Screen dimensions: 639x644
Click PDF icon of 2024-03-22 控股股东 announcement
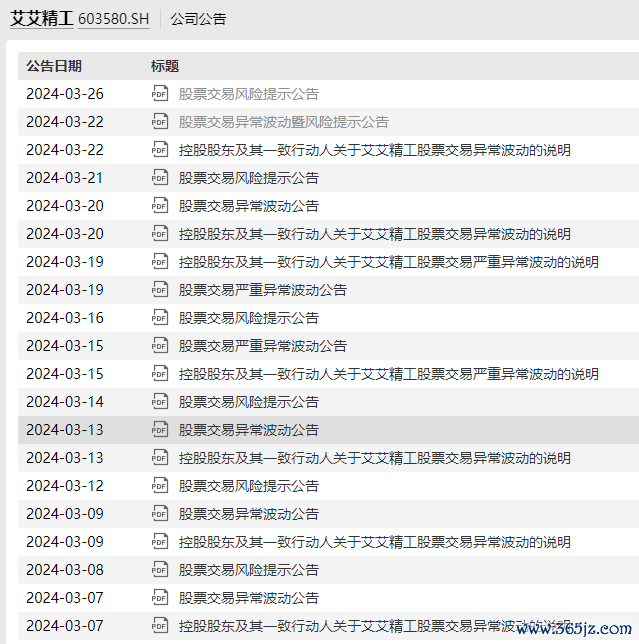tap(160, 150)
